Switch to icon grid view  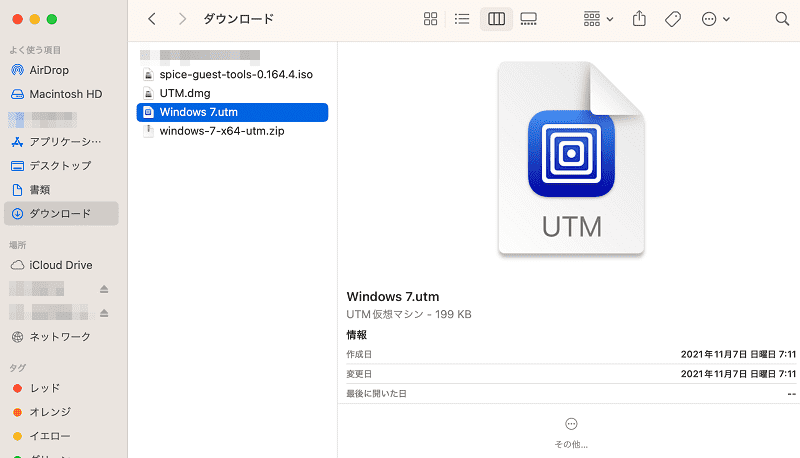pos(430,19)
